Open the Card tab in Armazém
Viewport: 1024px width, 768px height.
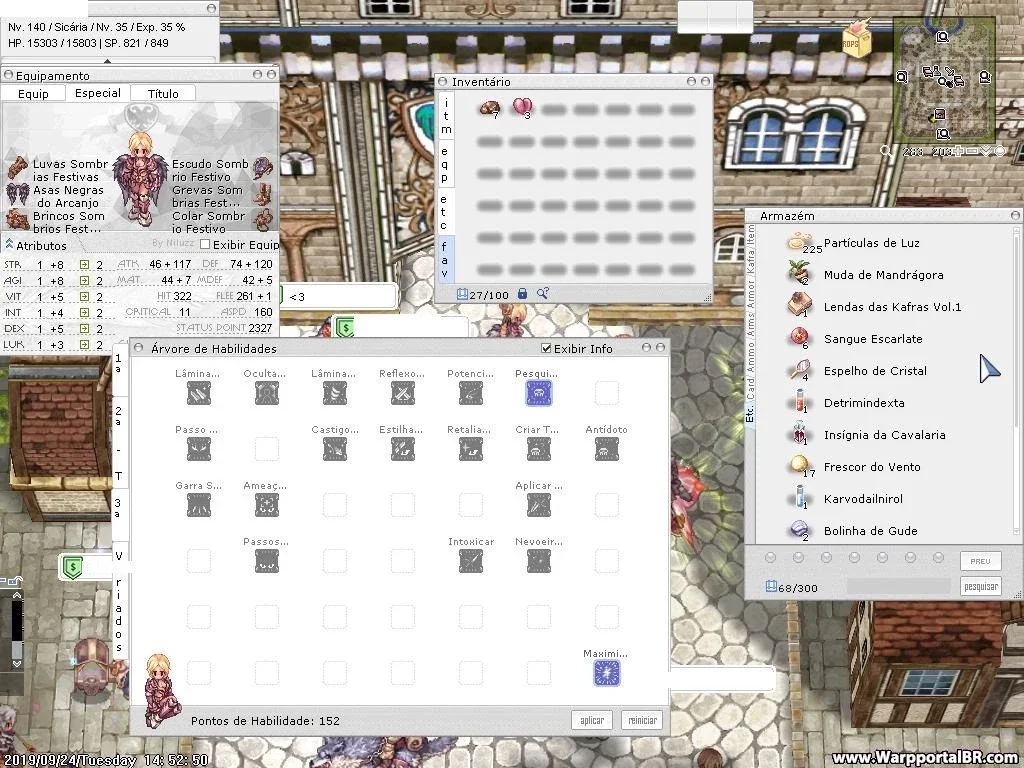[750, 388]
